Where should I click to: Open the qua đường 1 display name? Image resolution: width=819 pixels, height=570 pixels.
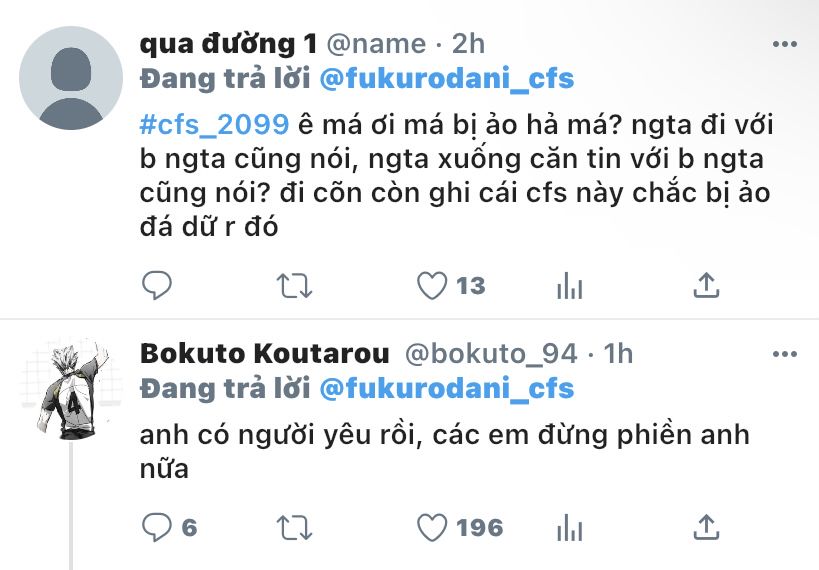click(228, 44)
